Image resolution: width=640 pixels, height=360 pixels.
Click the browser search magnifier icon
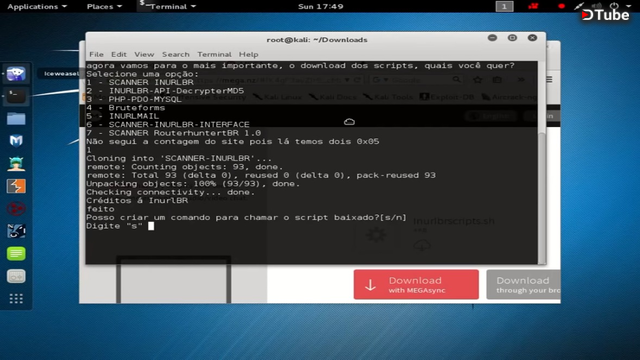[456, 80]
